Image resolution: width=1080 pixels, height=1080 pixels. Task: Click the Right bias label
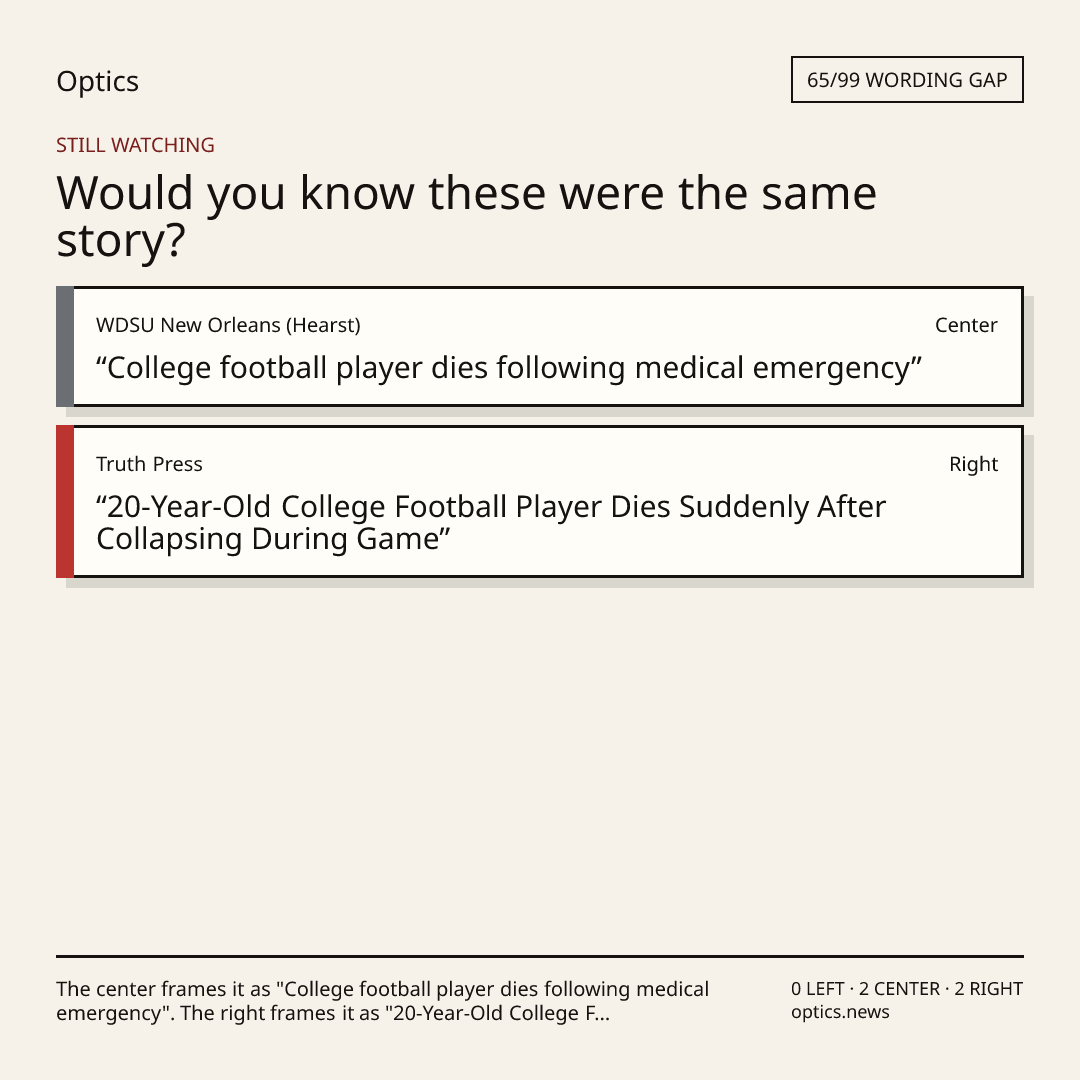(973, 464)
